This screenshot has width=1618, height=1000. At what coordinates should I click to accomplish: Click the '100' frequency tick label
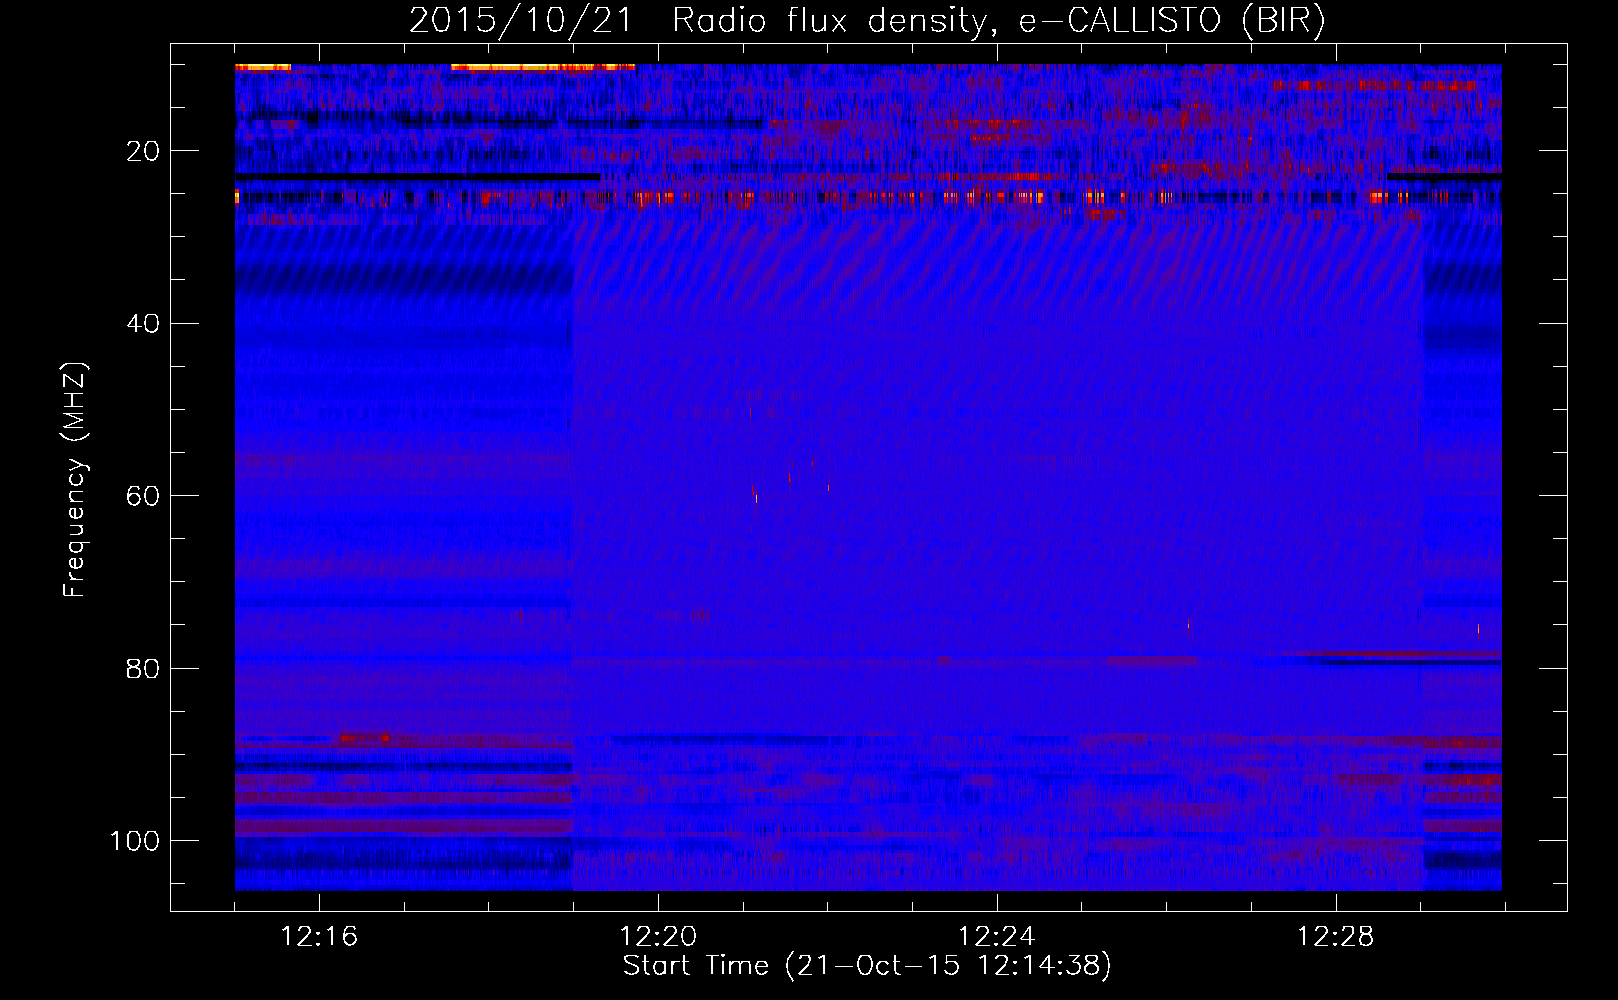click(x=135, y=841)
